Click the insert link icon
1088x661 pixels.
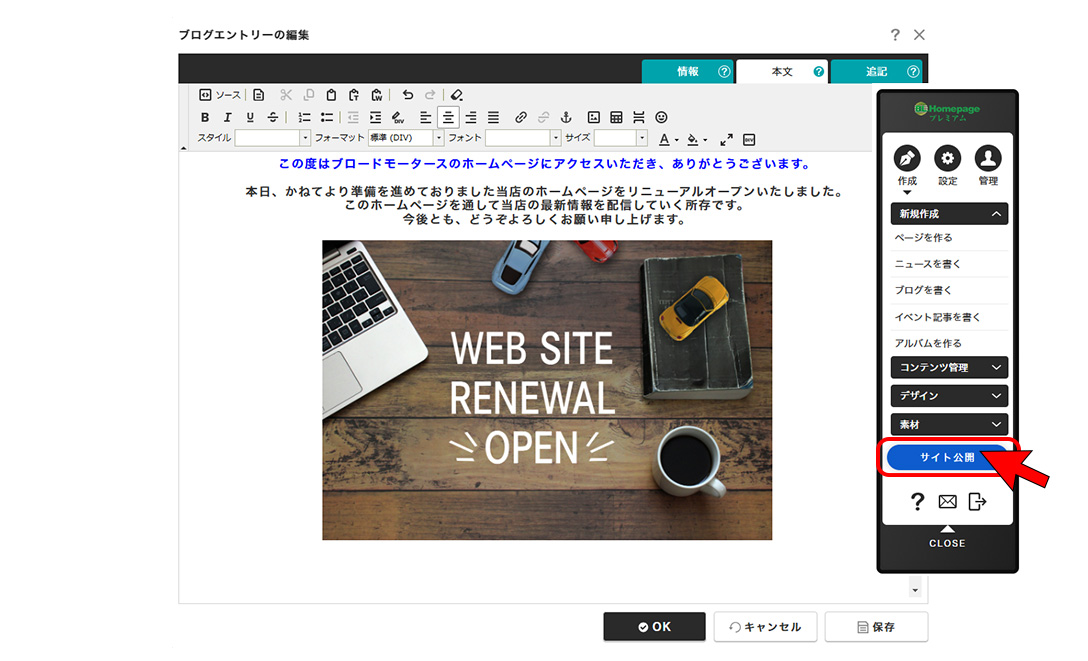coord(520,117)
